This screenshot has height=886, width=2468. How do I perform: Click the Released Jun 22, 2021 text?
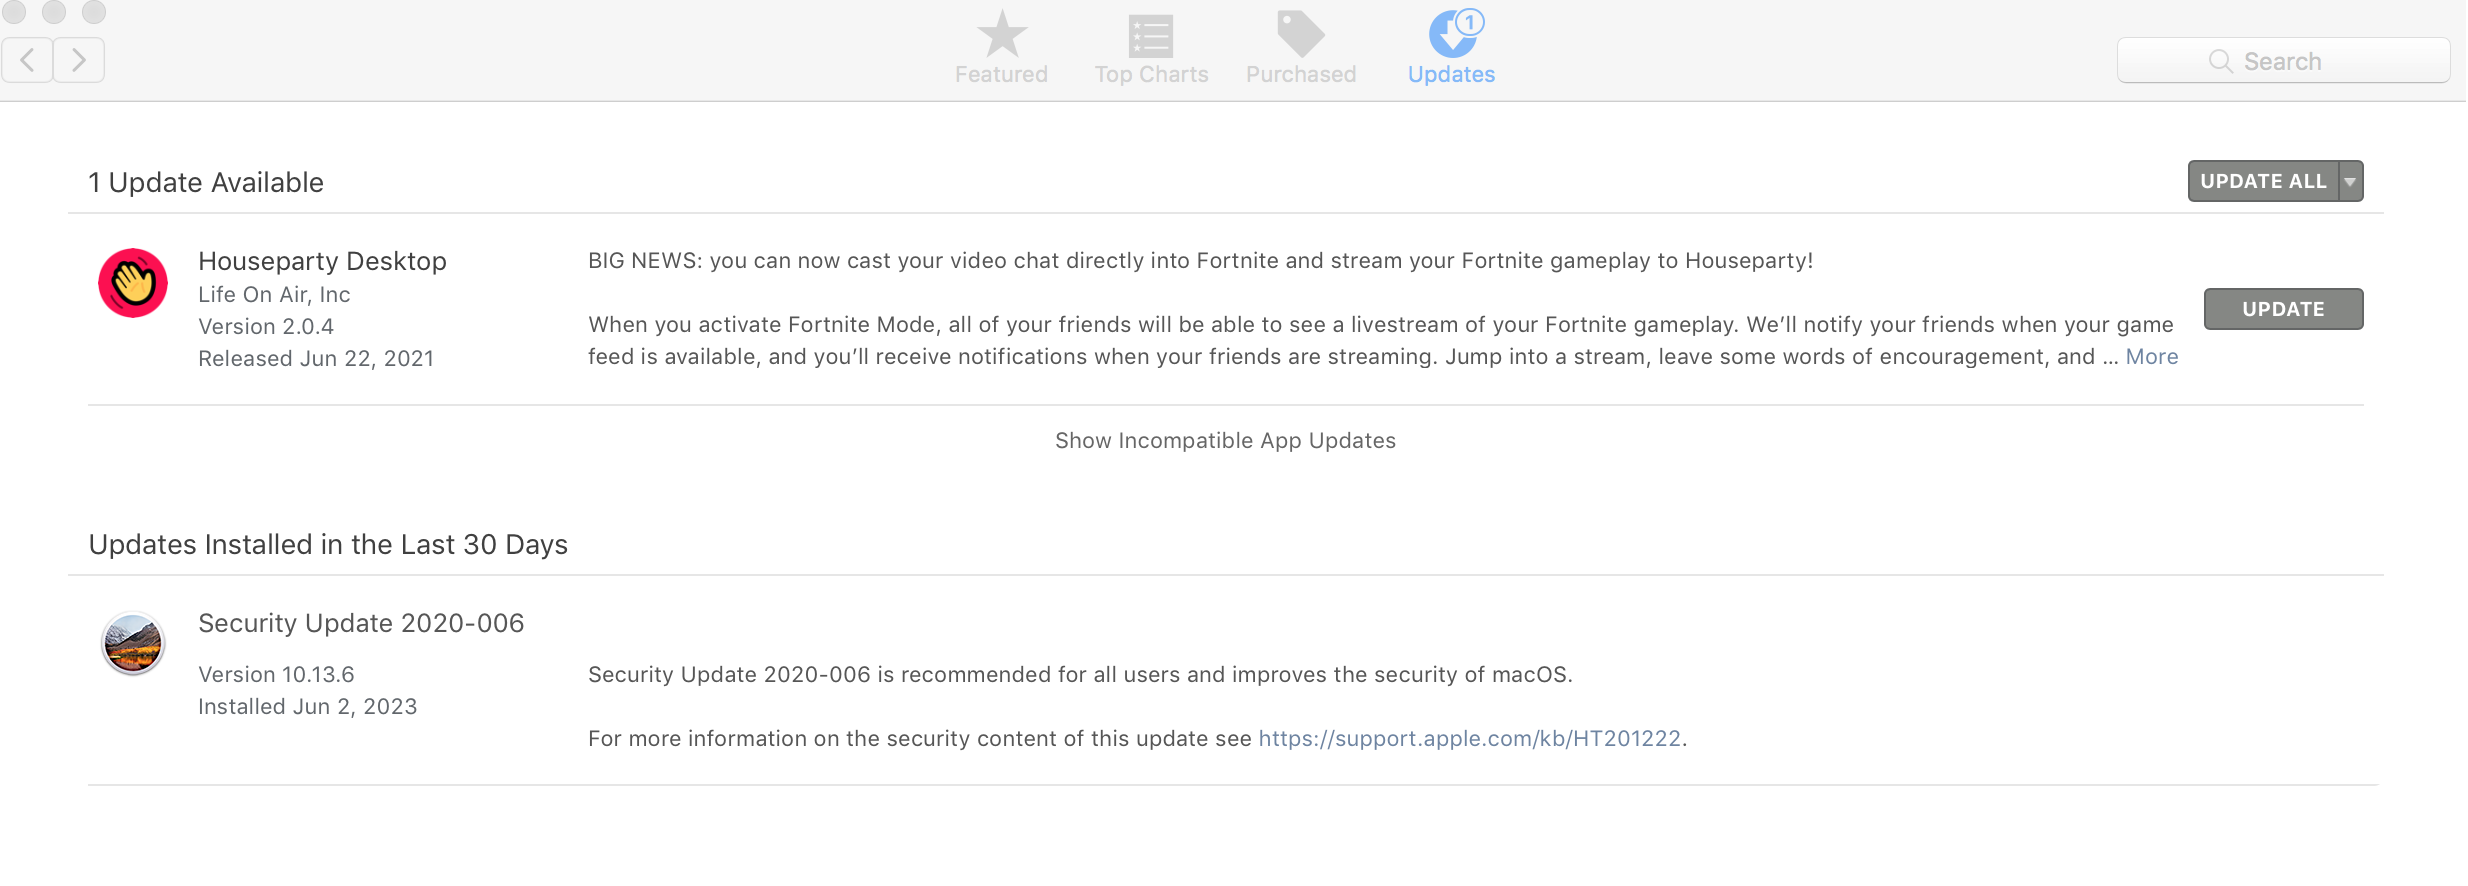(316, 359)
